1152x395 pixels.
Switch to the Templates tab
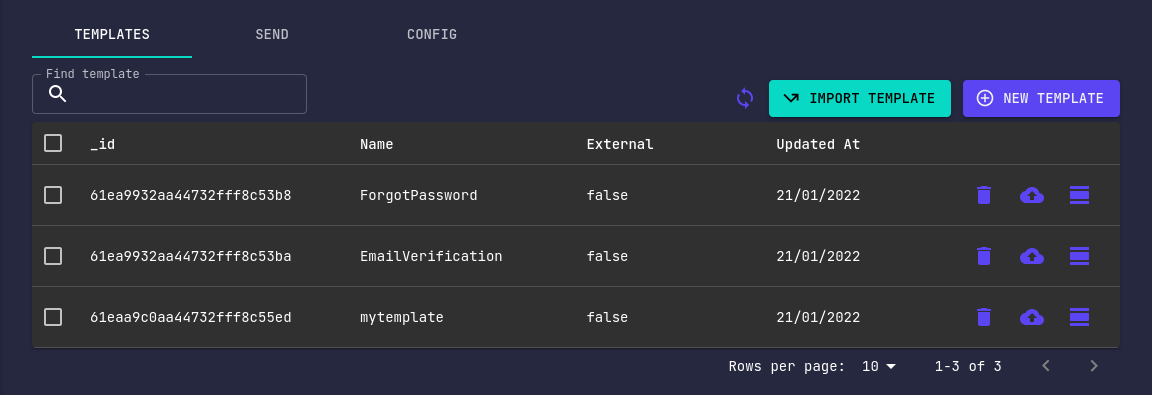coord(112,35)
